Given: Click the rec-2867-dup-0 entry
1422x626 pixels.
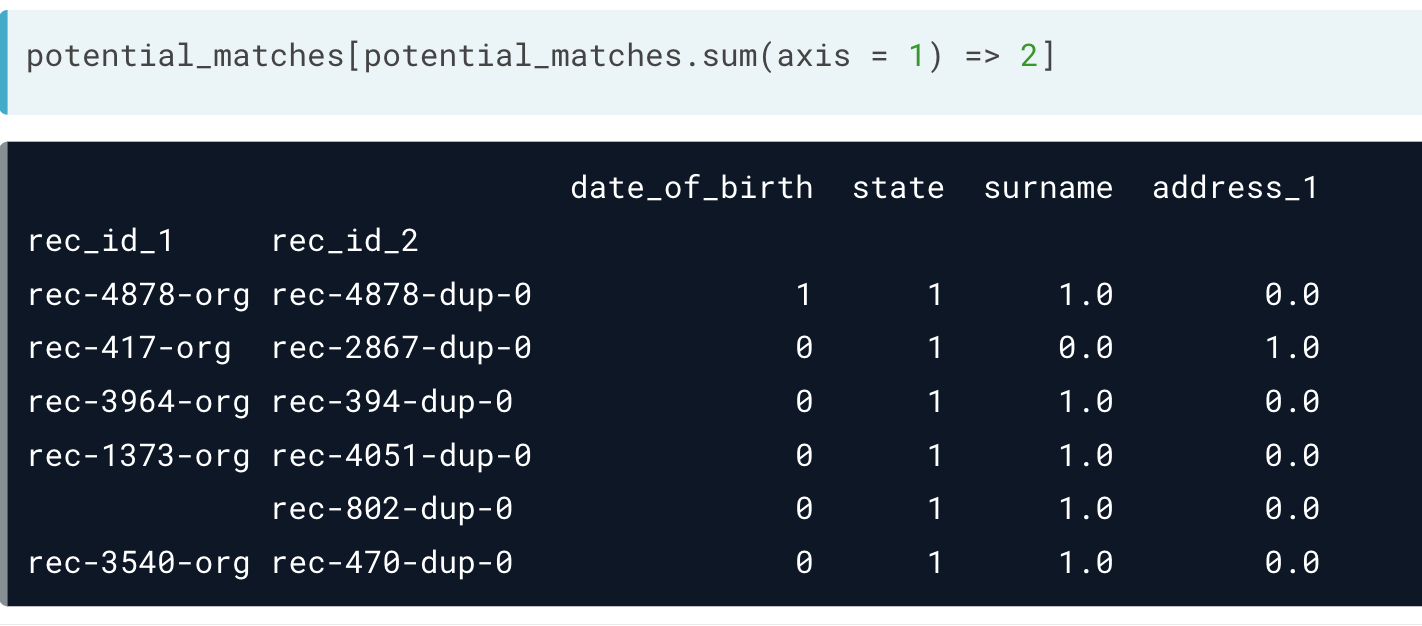Looking at the screenshot, I should coord(401,348).
